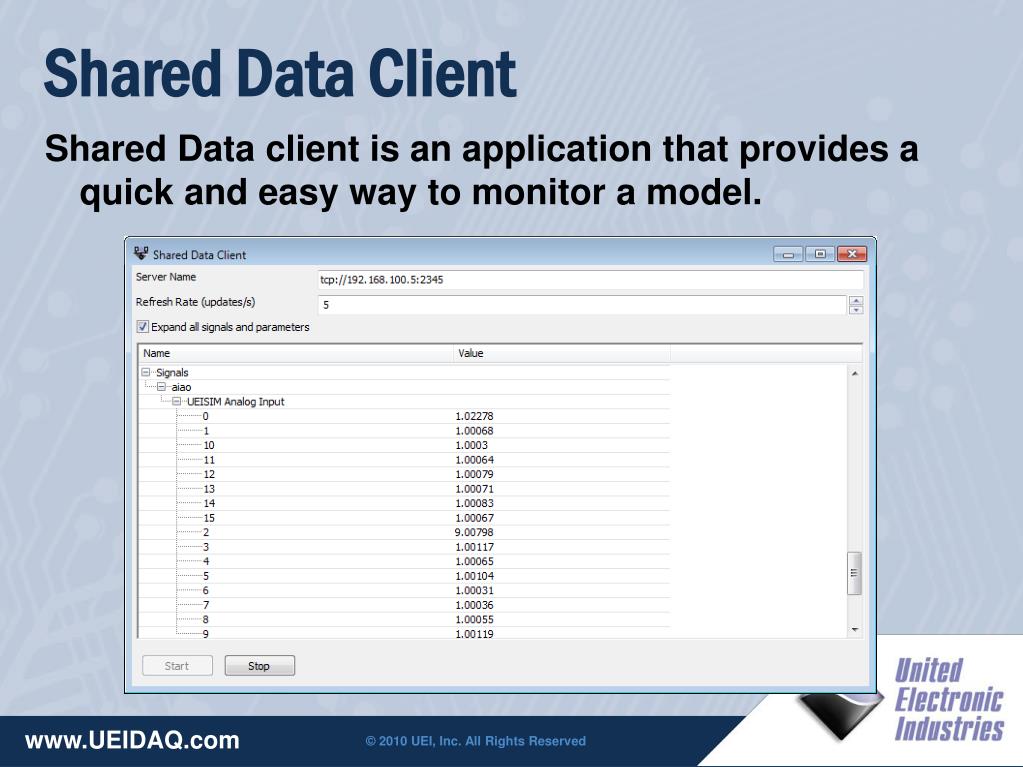Minimize the Shared Data Client window
The height and width of the screenshot is (767, 1023).
[788, 254]
